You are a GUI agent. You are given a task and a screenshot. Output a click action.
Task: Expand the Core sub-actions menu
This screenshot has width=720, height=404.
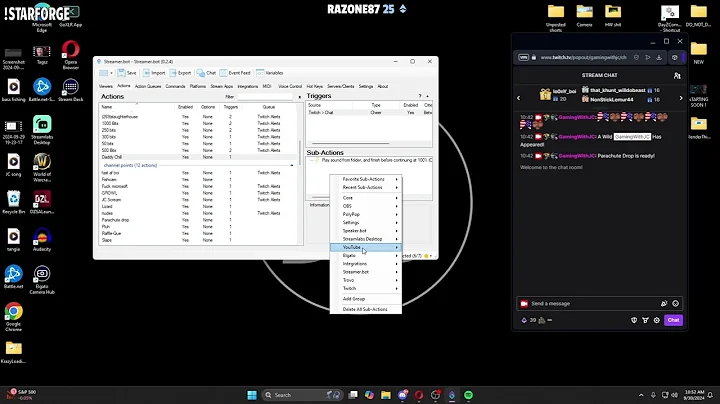click(x=366, y=198)
